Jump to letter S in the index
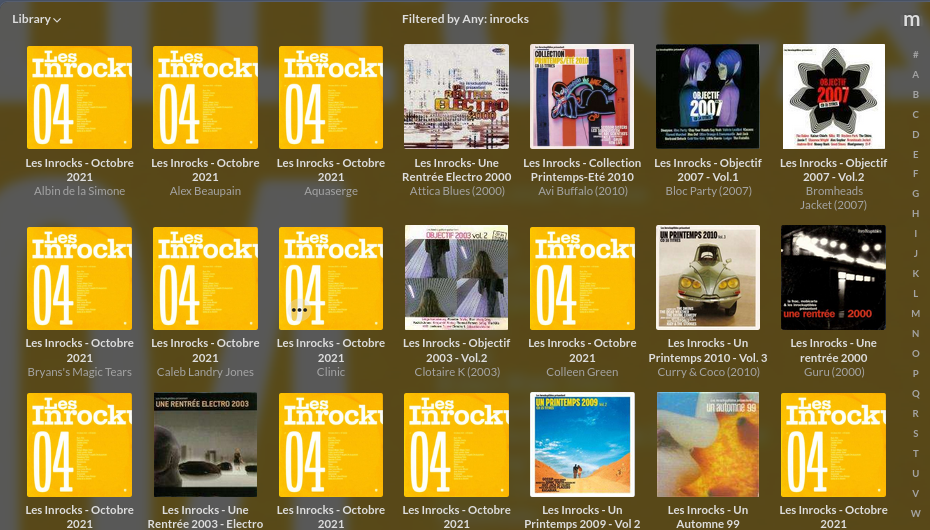Screen dimensions: 930x530 coord(916,433)
